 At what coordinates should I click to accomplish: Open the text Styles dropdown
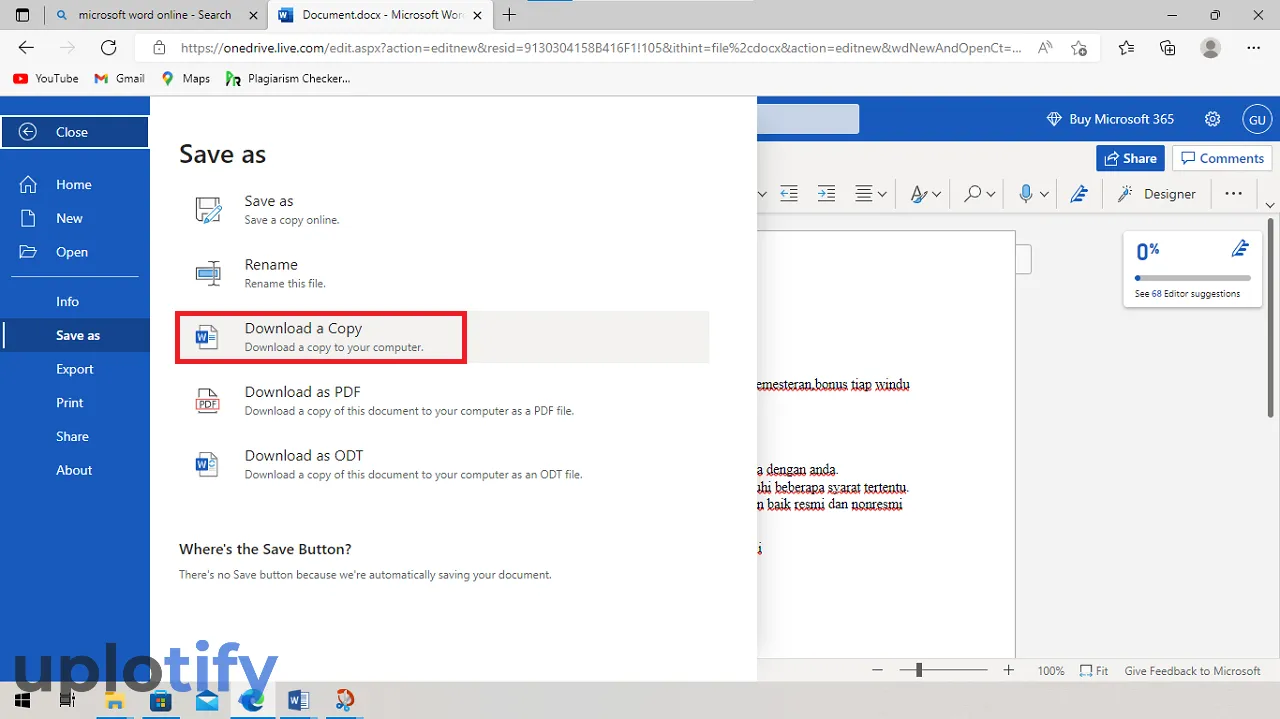click(x=925, y=194)
